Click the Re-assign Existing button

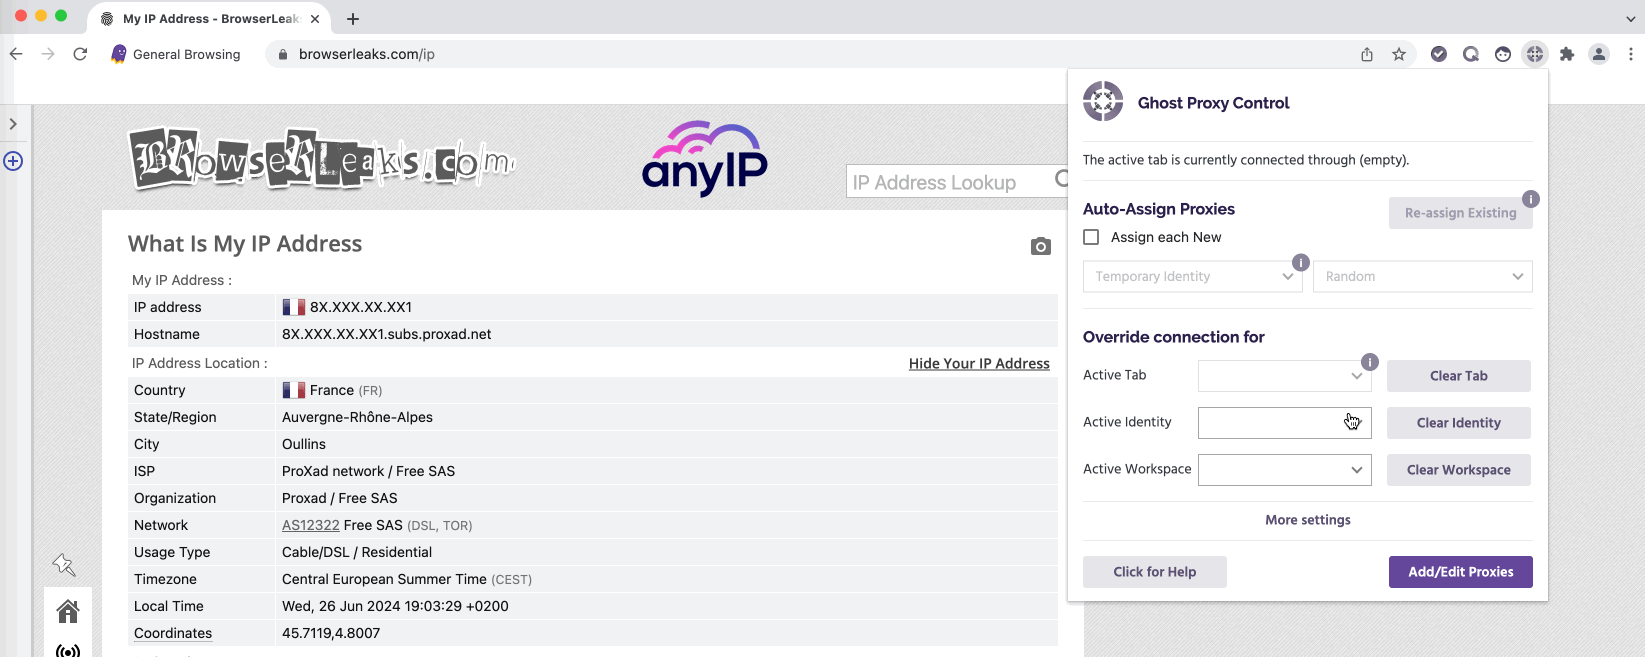(1461, 213)
